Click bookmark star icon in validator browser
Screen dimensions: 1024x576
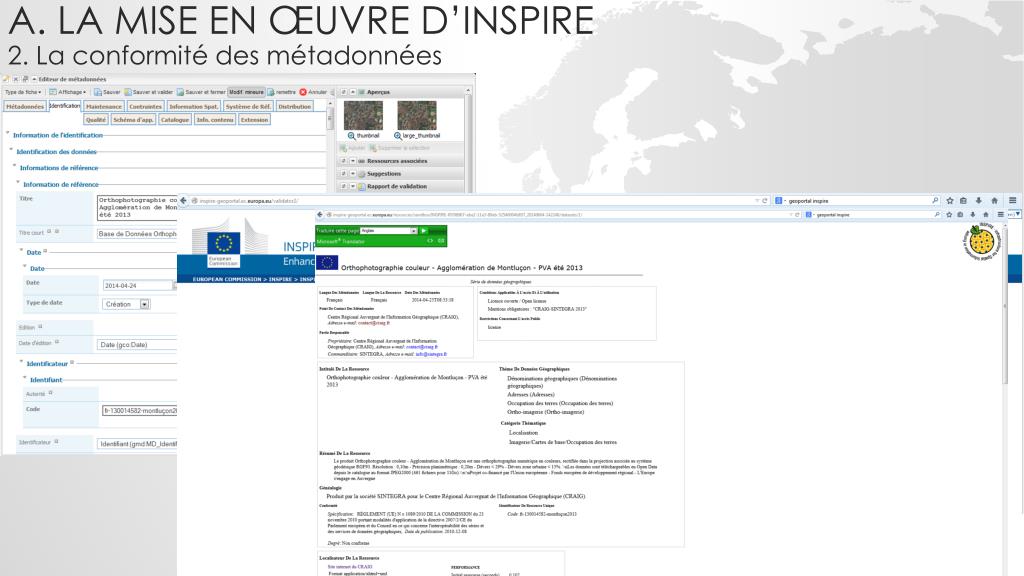click(x=950, y=200)
